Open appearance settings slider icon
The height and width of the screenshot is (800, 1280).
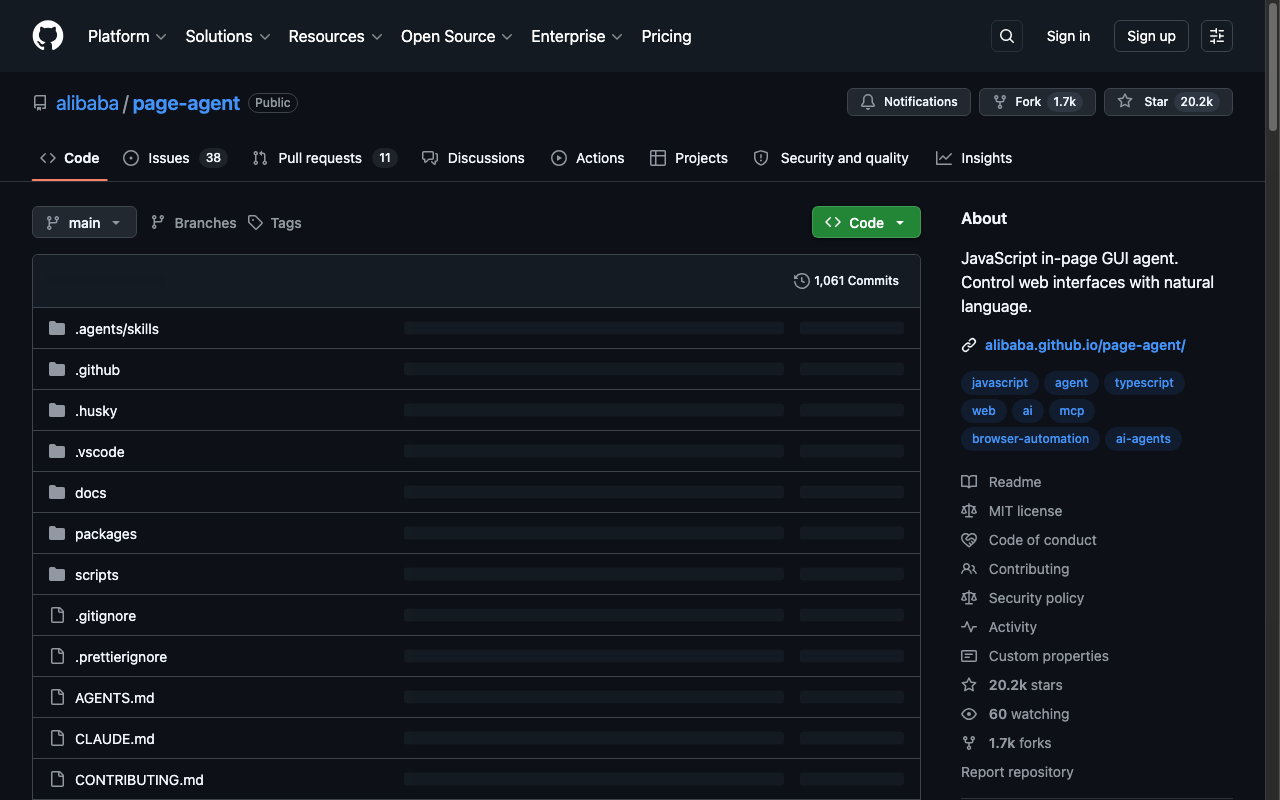pyautogui.click(x=1217, y=36)
